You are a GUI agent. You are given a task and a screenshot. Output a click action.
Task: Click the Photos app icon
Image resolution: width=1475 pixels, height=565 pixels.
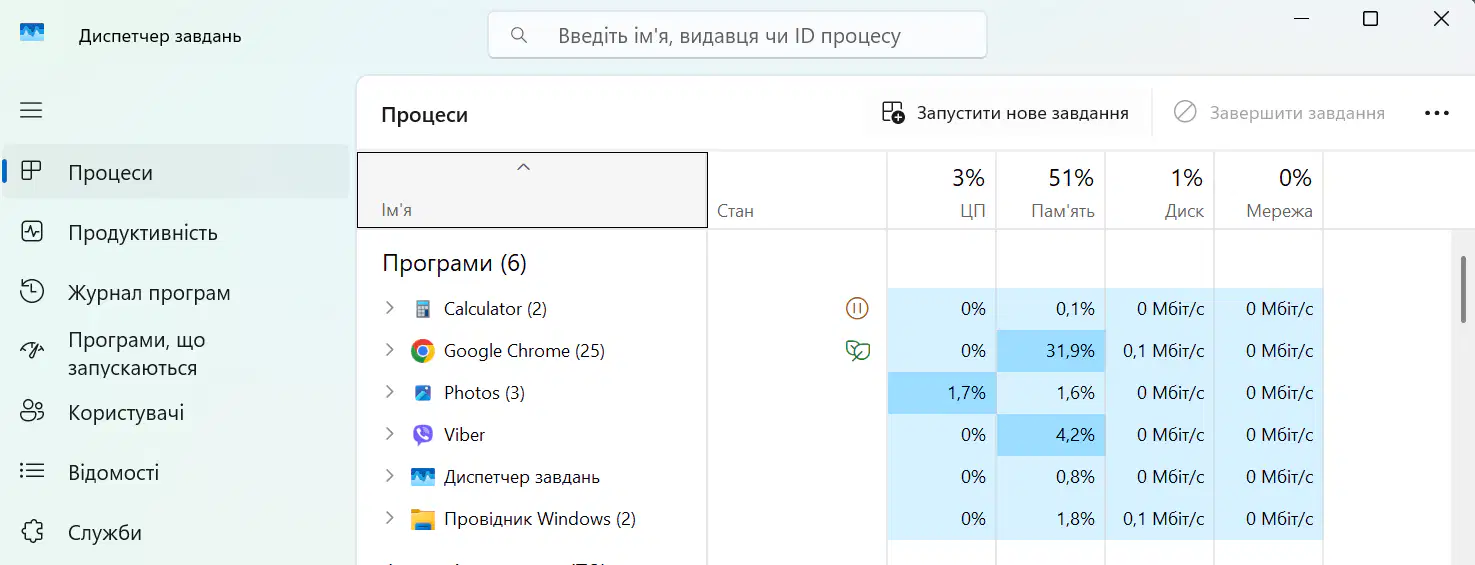423,393
